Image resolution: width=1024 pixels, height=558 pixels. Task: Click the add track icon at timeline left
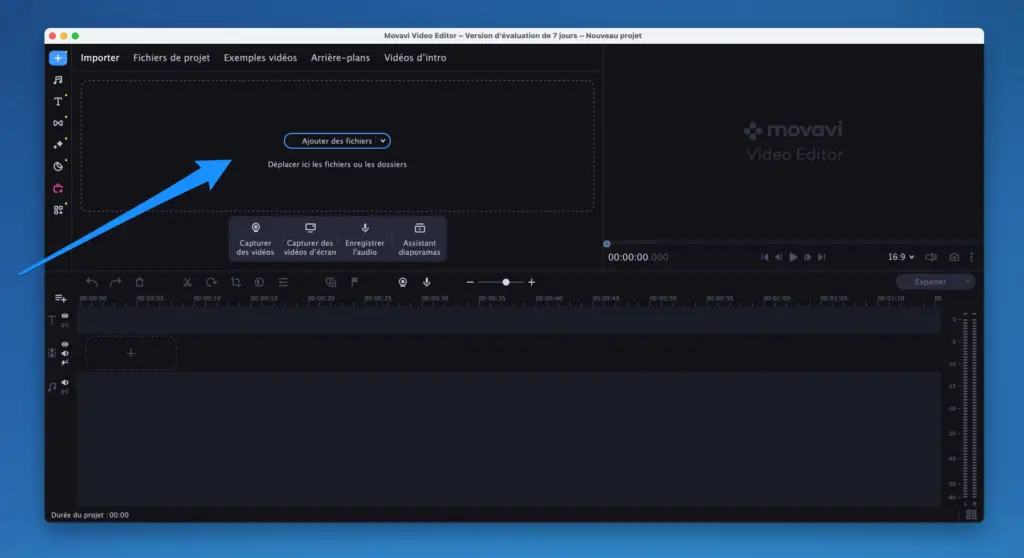pyautogui.click(x=60, y=299)
